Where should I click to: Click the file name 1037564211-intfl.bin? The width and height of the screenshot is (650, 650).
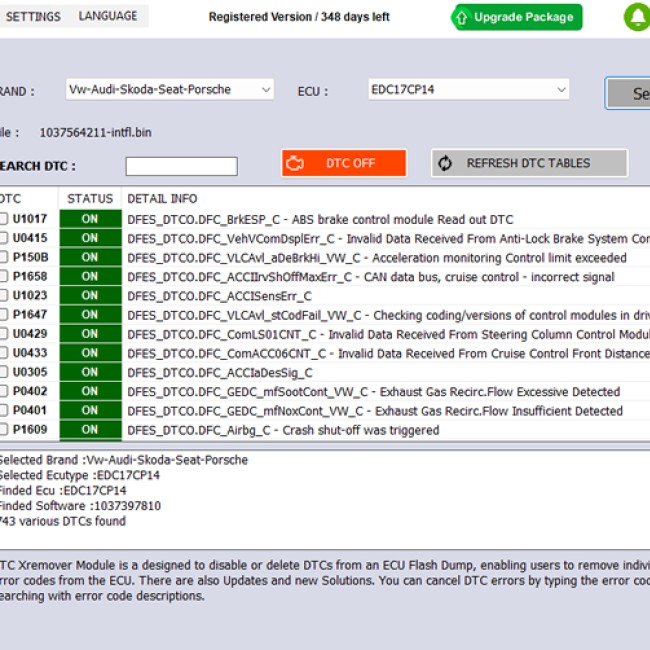[x=95, y=133]
